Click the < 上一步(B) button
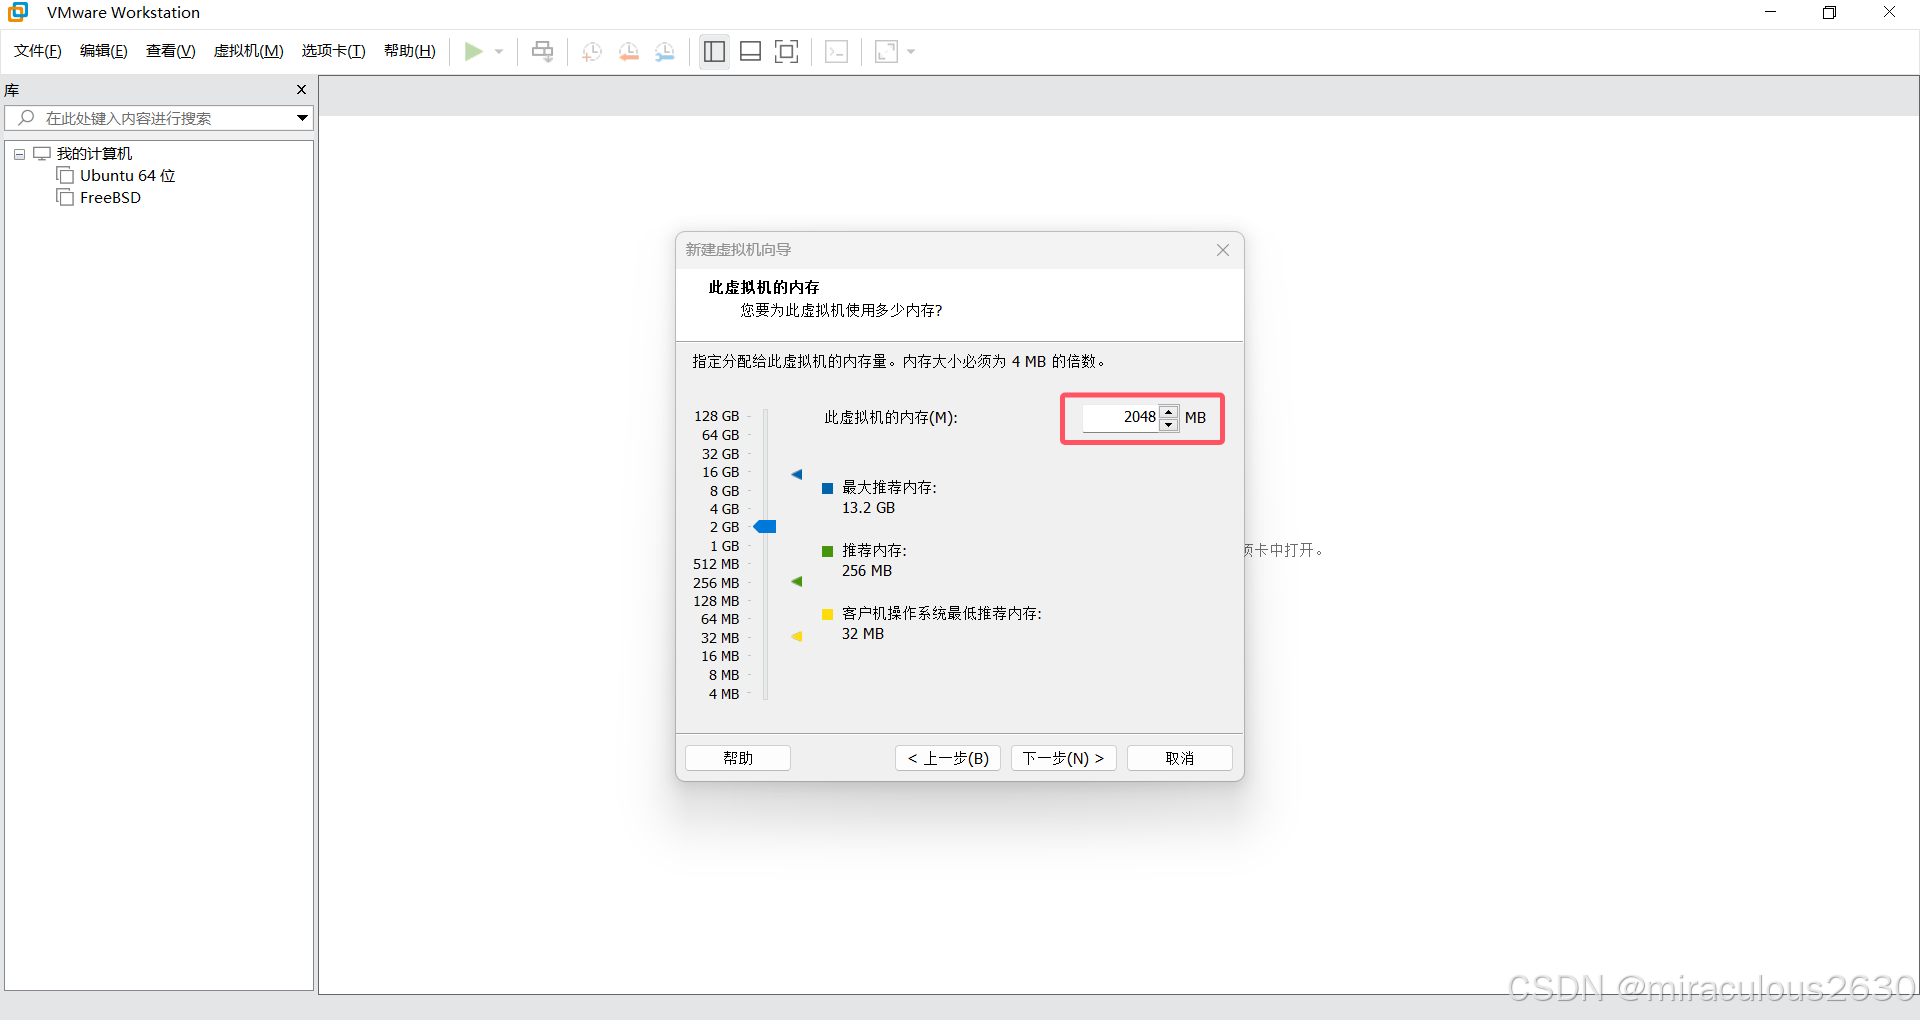 (948, 758)
